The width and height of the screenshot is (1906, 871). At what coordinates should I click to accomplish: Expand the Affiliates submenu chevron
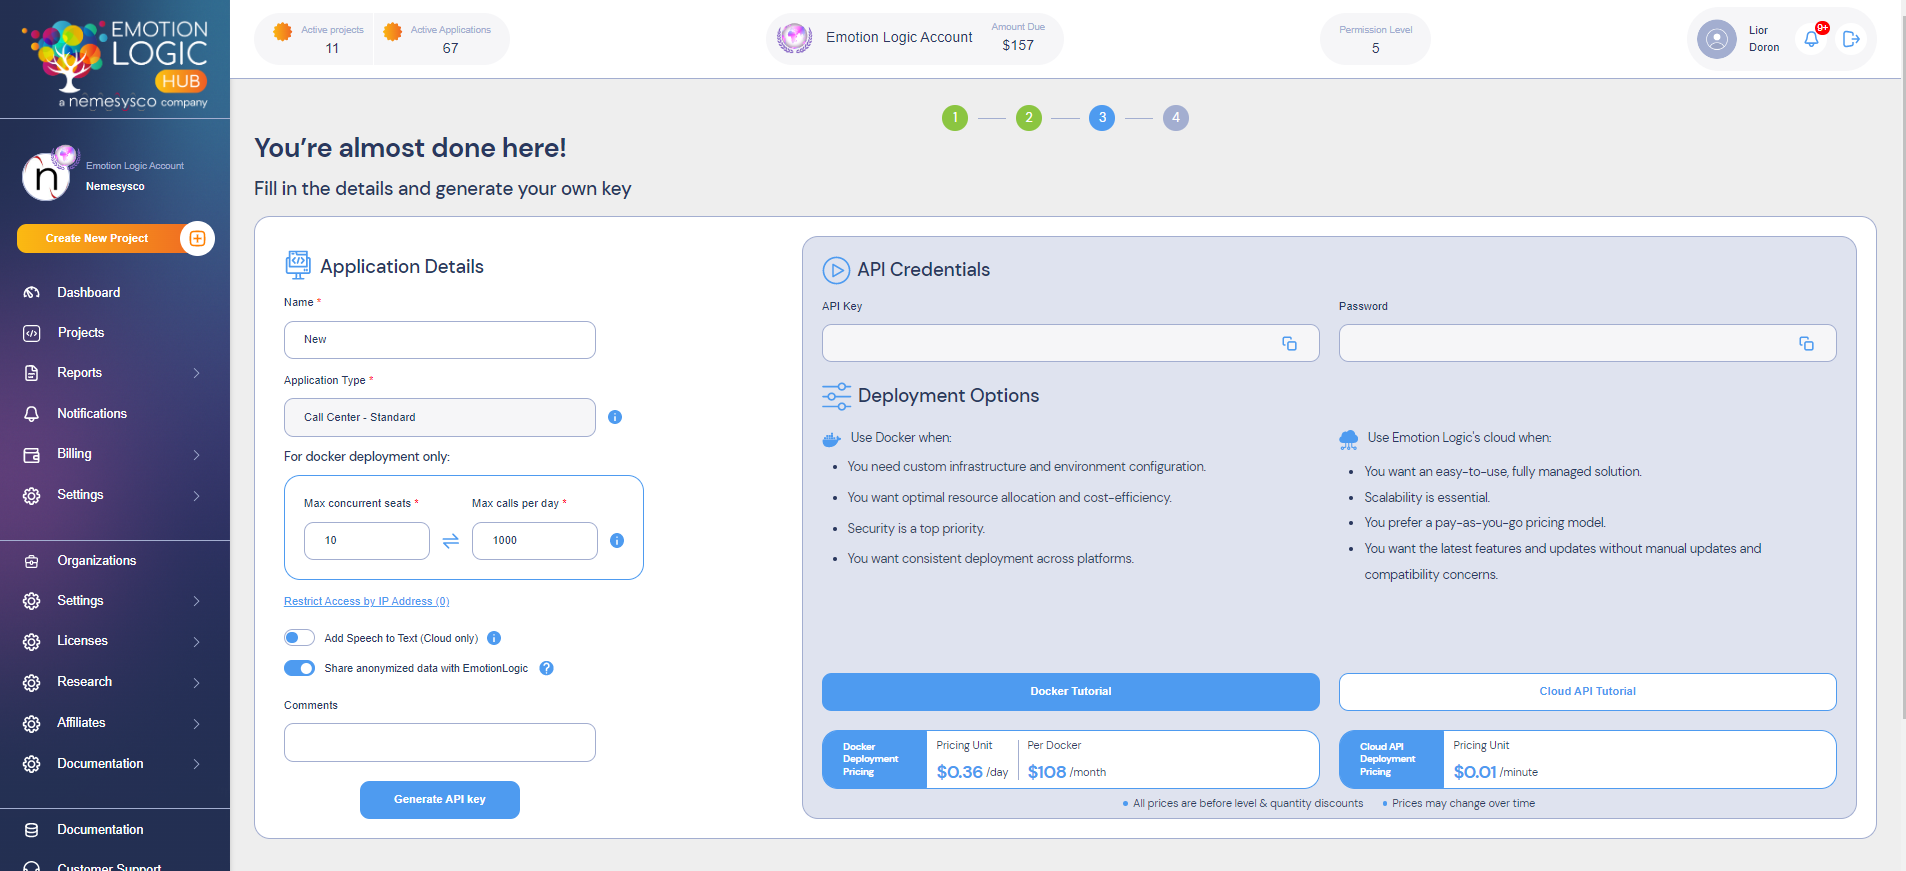click(197, 723)
